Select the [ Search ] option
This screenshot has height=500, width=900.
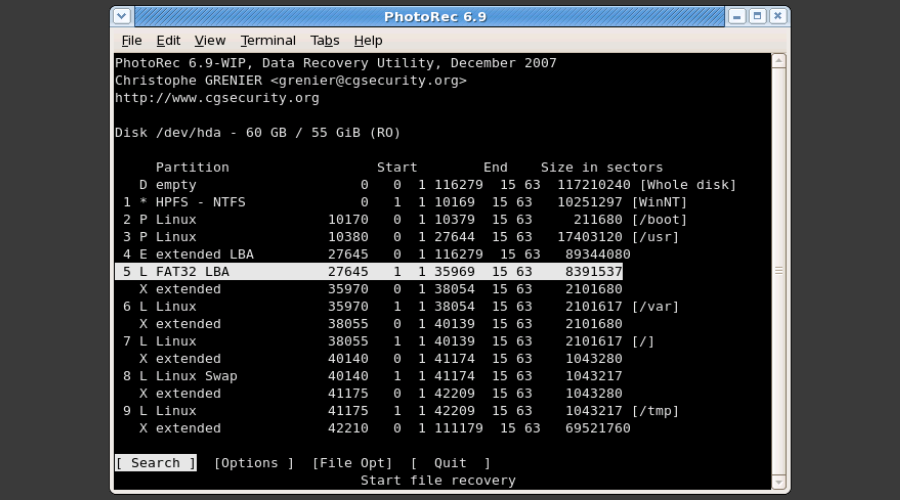(156, 463)
